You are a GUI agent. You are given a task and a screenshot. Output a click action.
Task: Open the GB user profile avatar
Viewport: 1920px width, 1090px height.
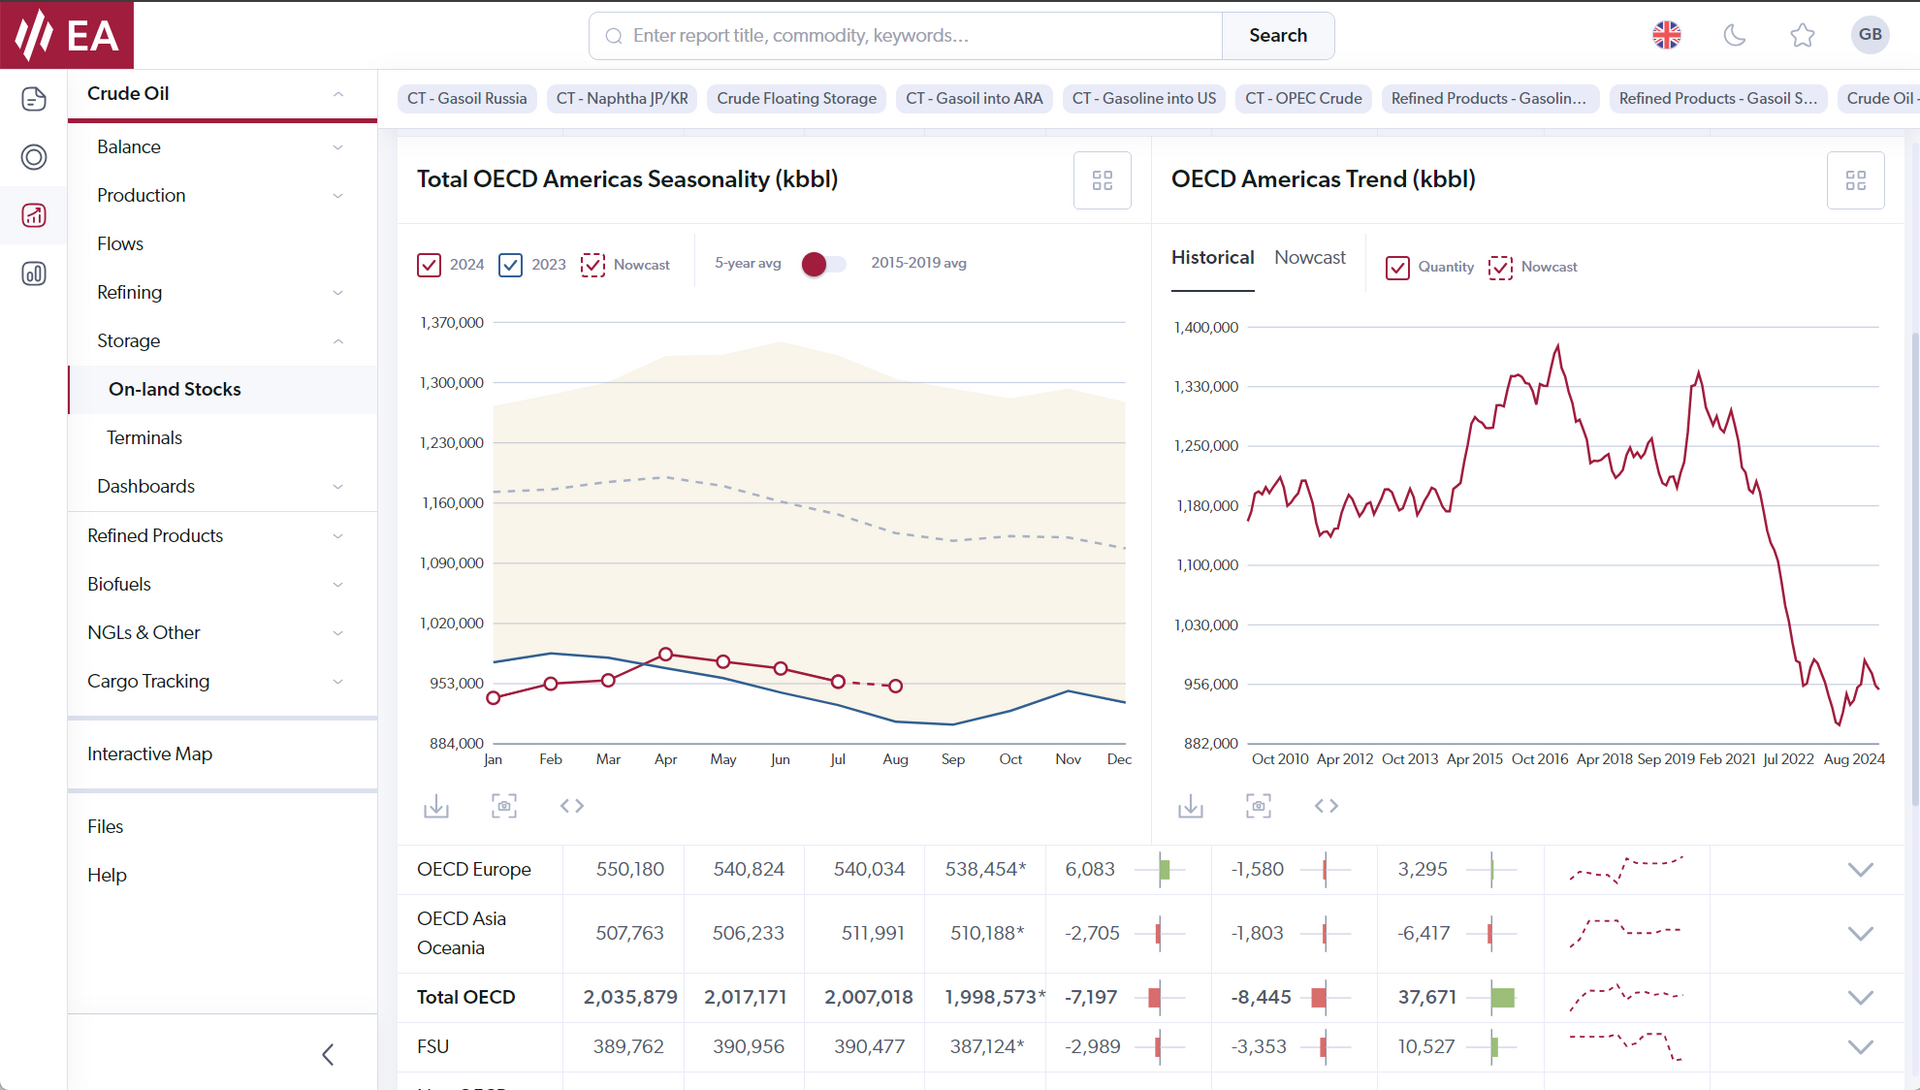click(x=1870, y=35)
